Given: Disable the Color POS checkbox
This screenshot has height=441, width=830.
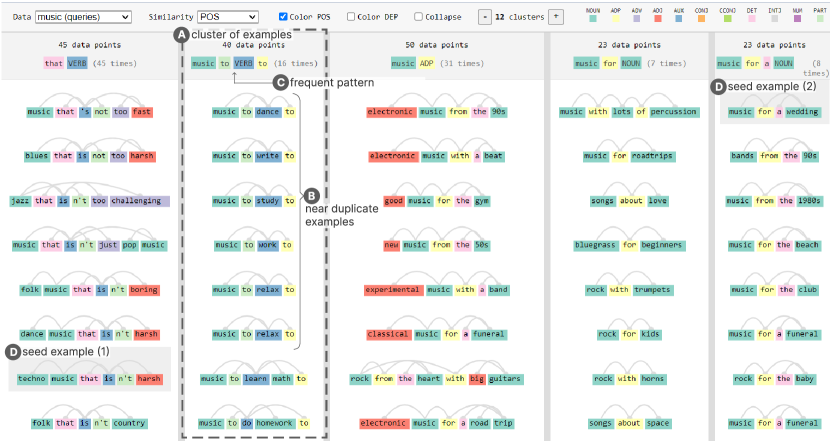Looking at the screenshot, I should tap(283, 17).
